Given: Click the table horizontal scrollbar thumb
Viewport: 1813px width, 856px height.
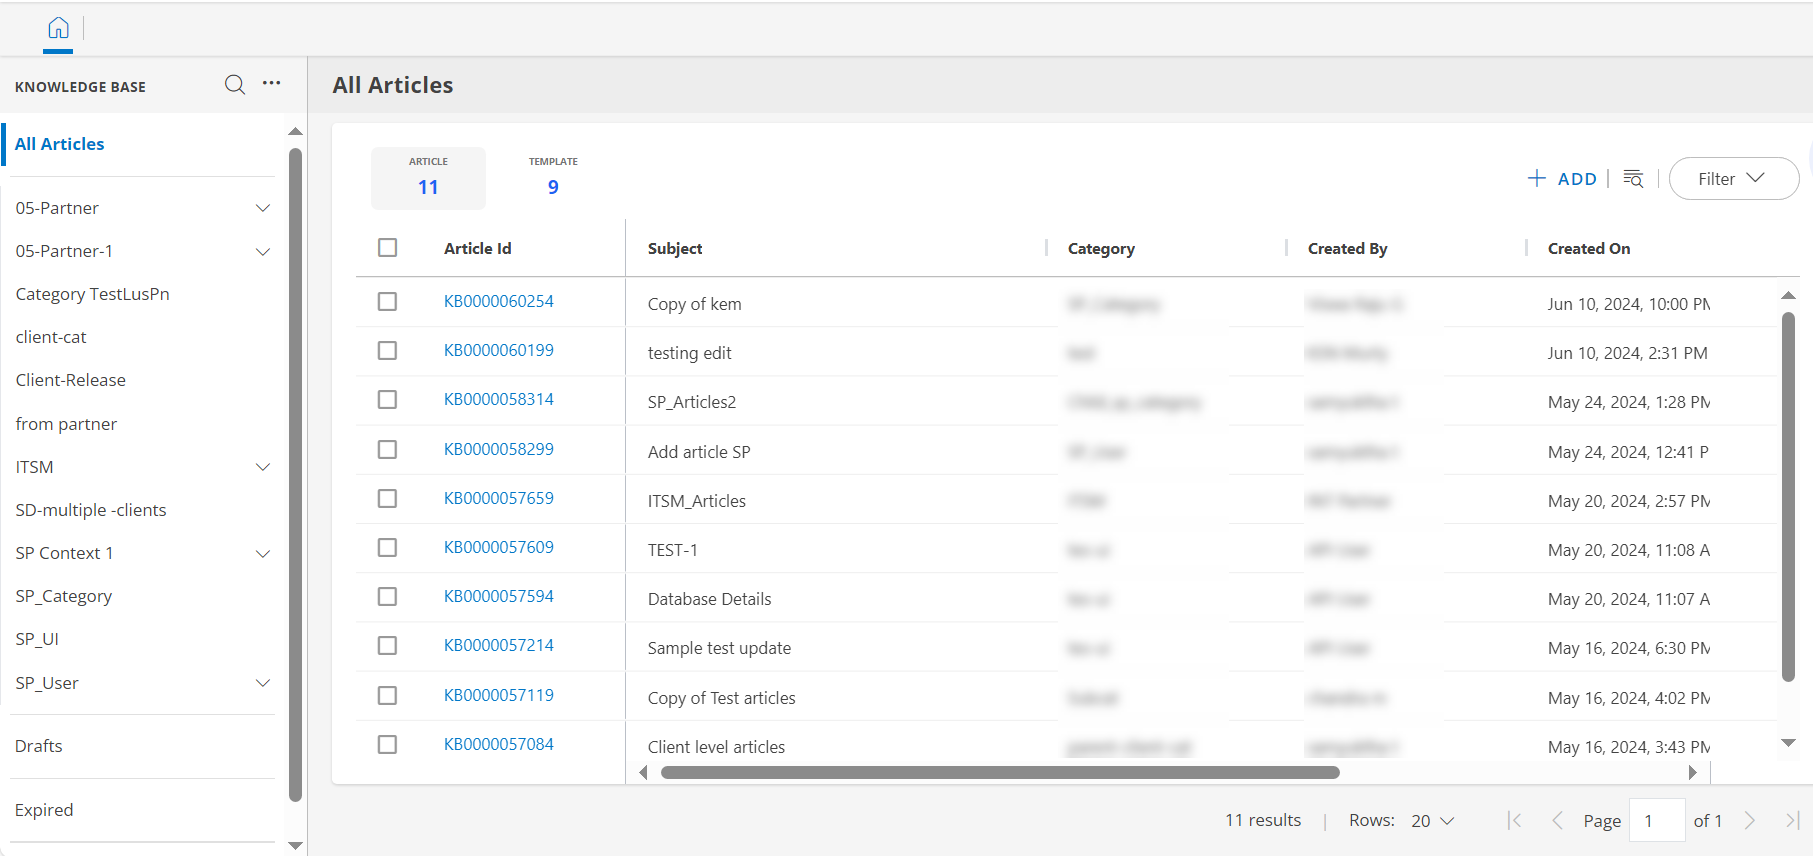Looking at the screenshot, I should pyautogui.click(x=1000, y=772).
